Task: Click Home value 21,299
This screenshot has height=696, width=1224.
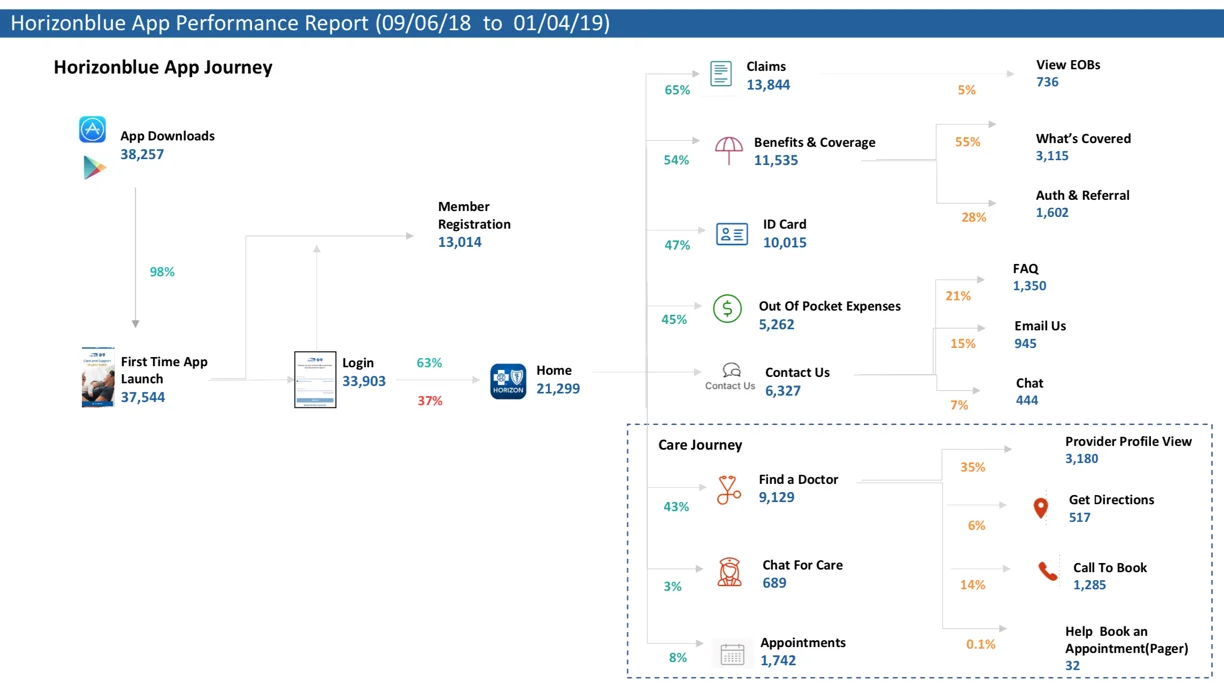Action: (558, 389)
